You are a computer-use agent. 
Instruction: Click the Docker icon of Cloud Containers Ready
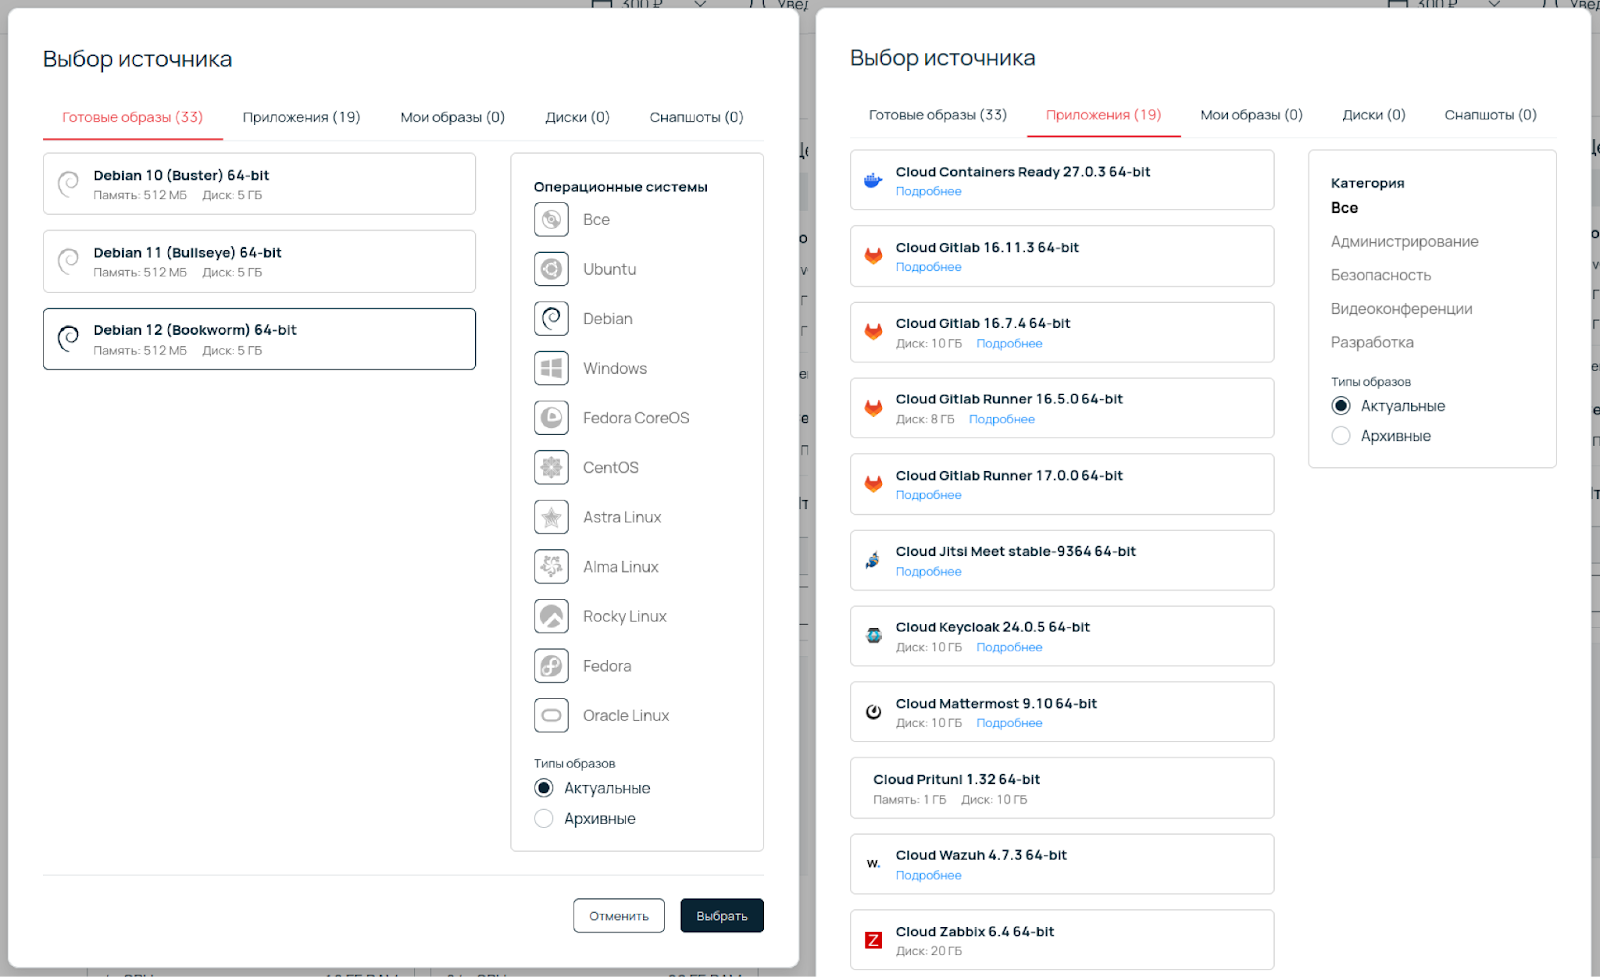[873, 180]
